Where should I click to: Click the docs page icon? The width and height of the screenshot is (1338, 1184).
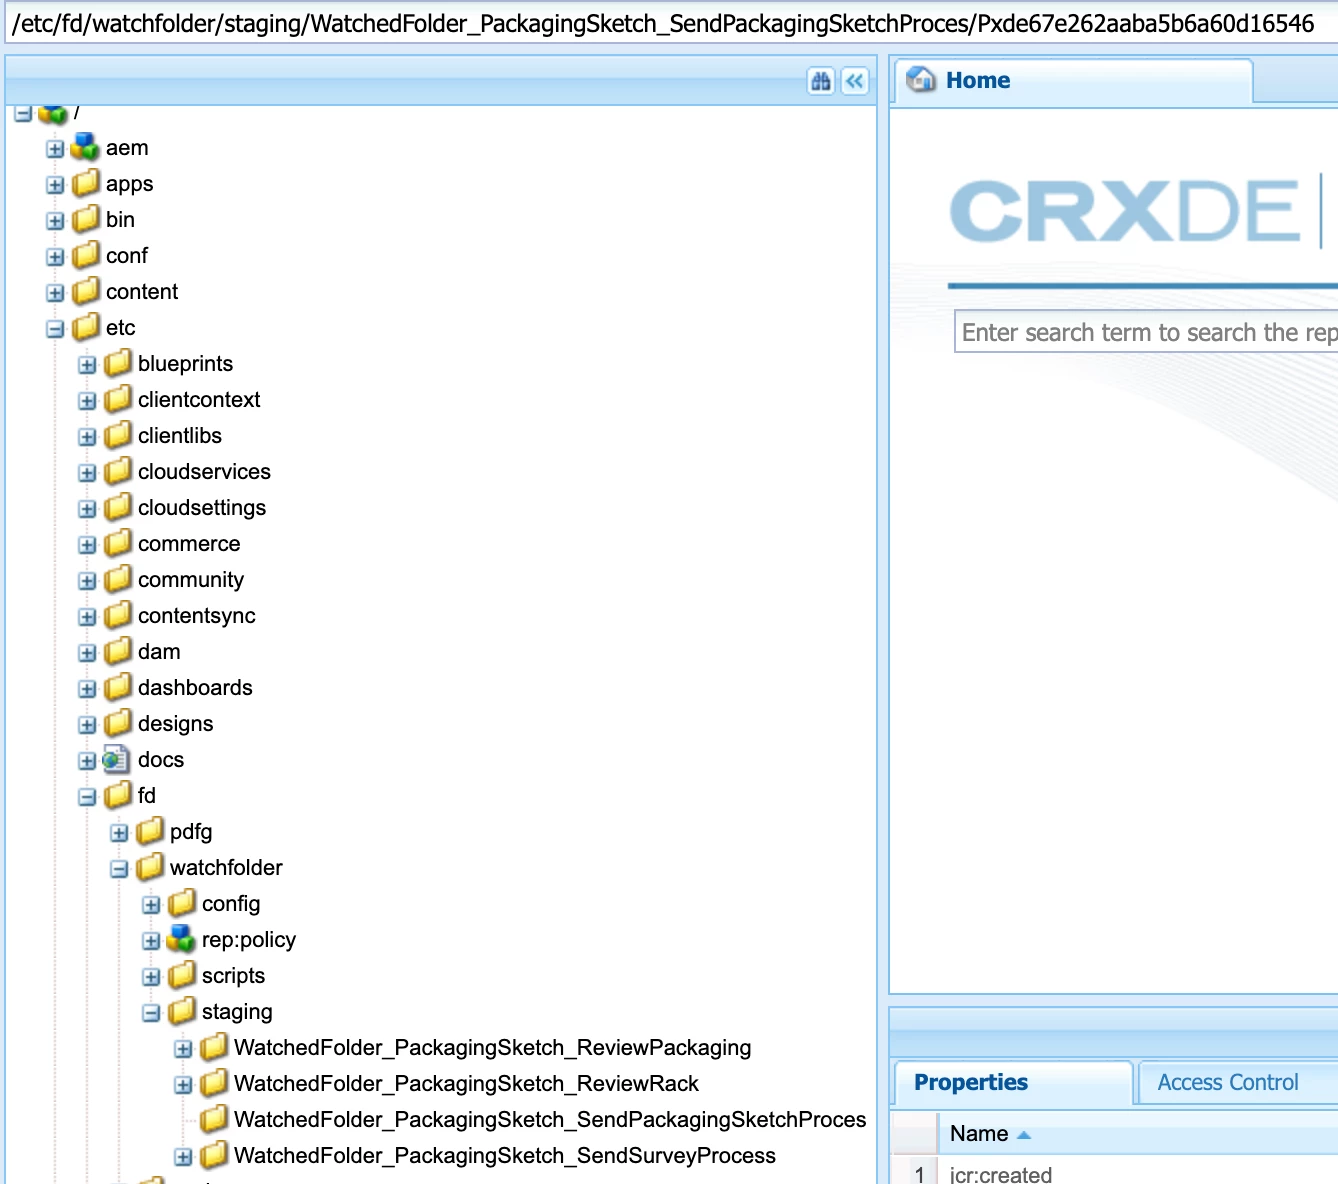[117, 759]
